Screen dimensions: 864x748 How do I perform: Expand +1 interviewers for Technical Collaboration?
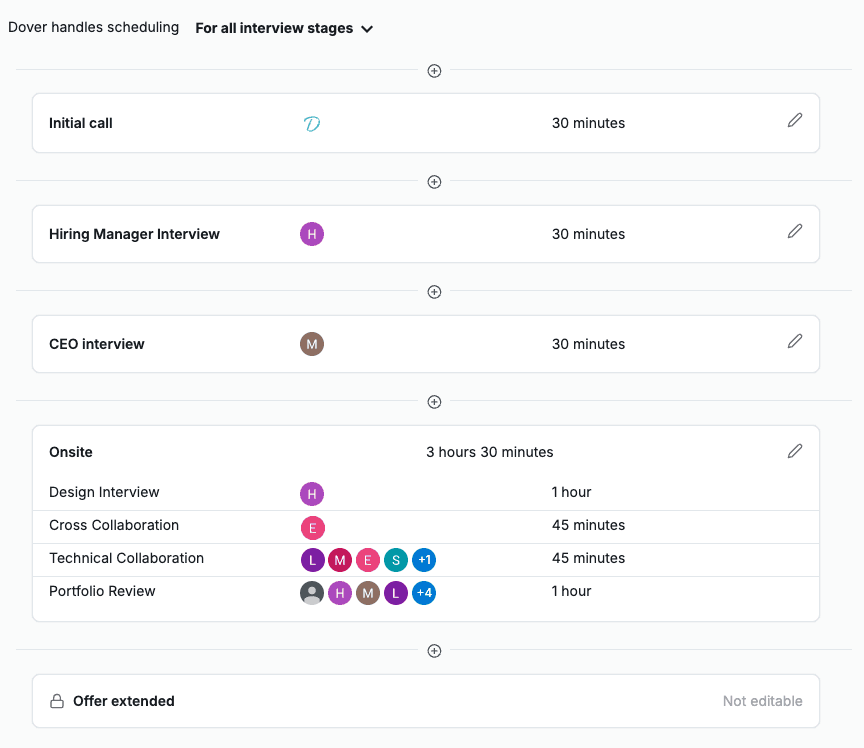(x=424, y=560)
